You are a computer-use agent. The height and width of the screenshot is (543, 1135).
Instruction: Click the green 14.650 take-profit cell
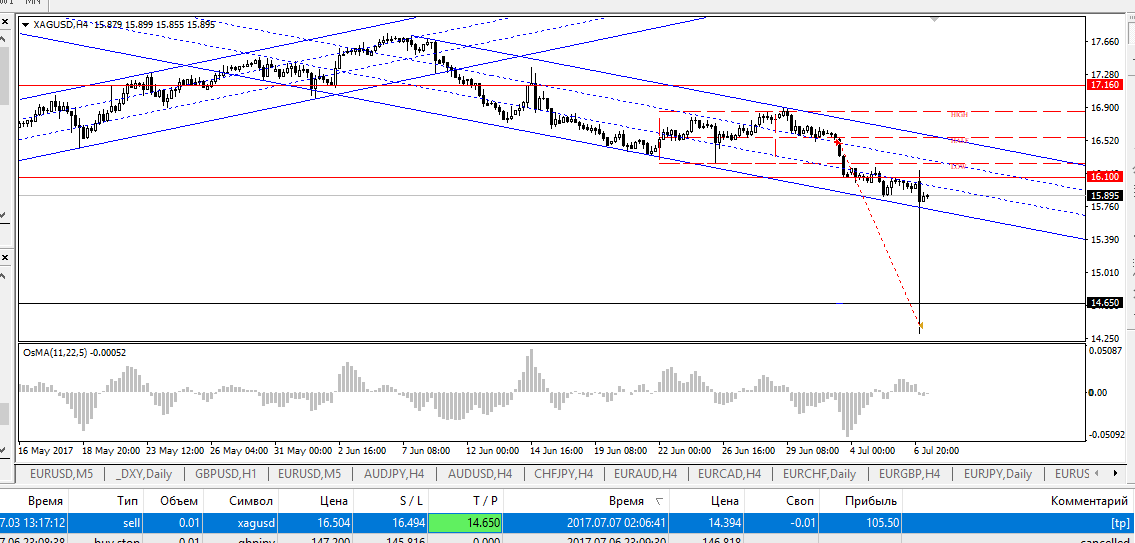(x=466, y=522)
